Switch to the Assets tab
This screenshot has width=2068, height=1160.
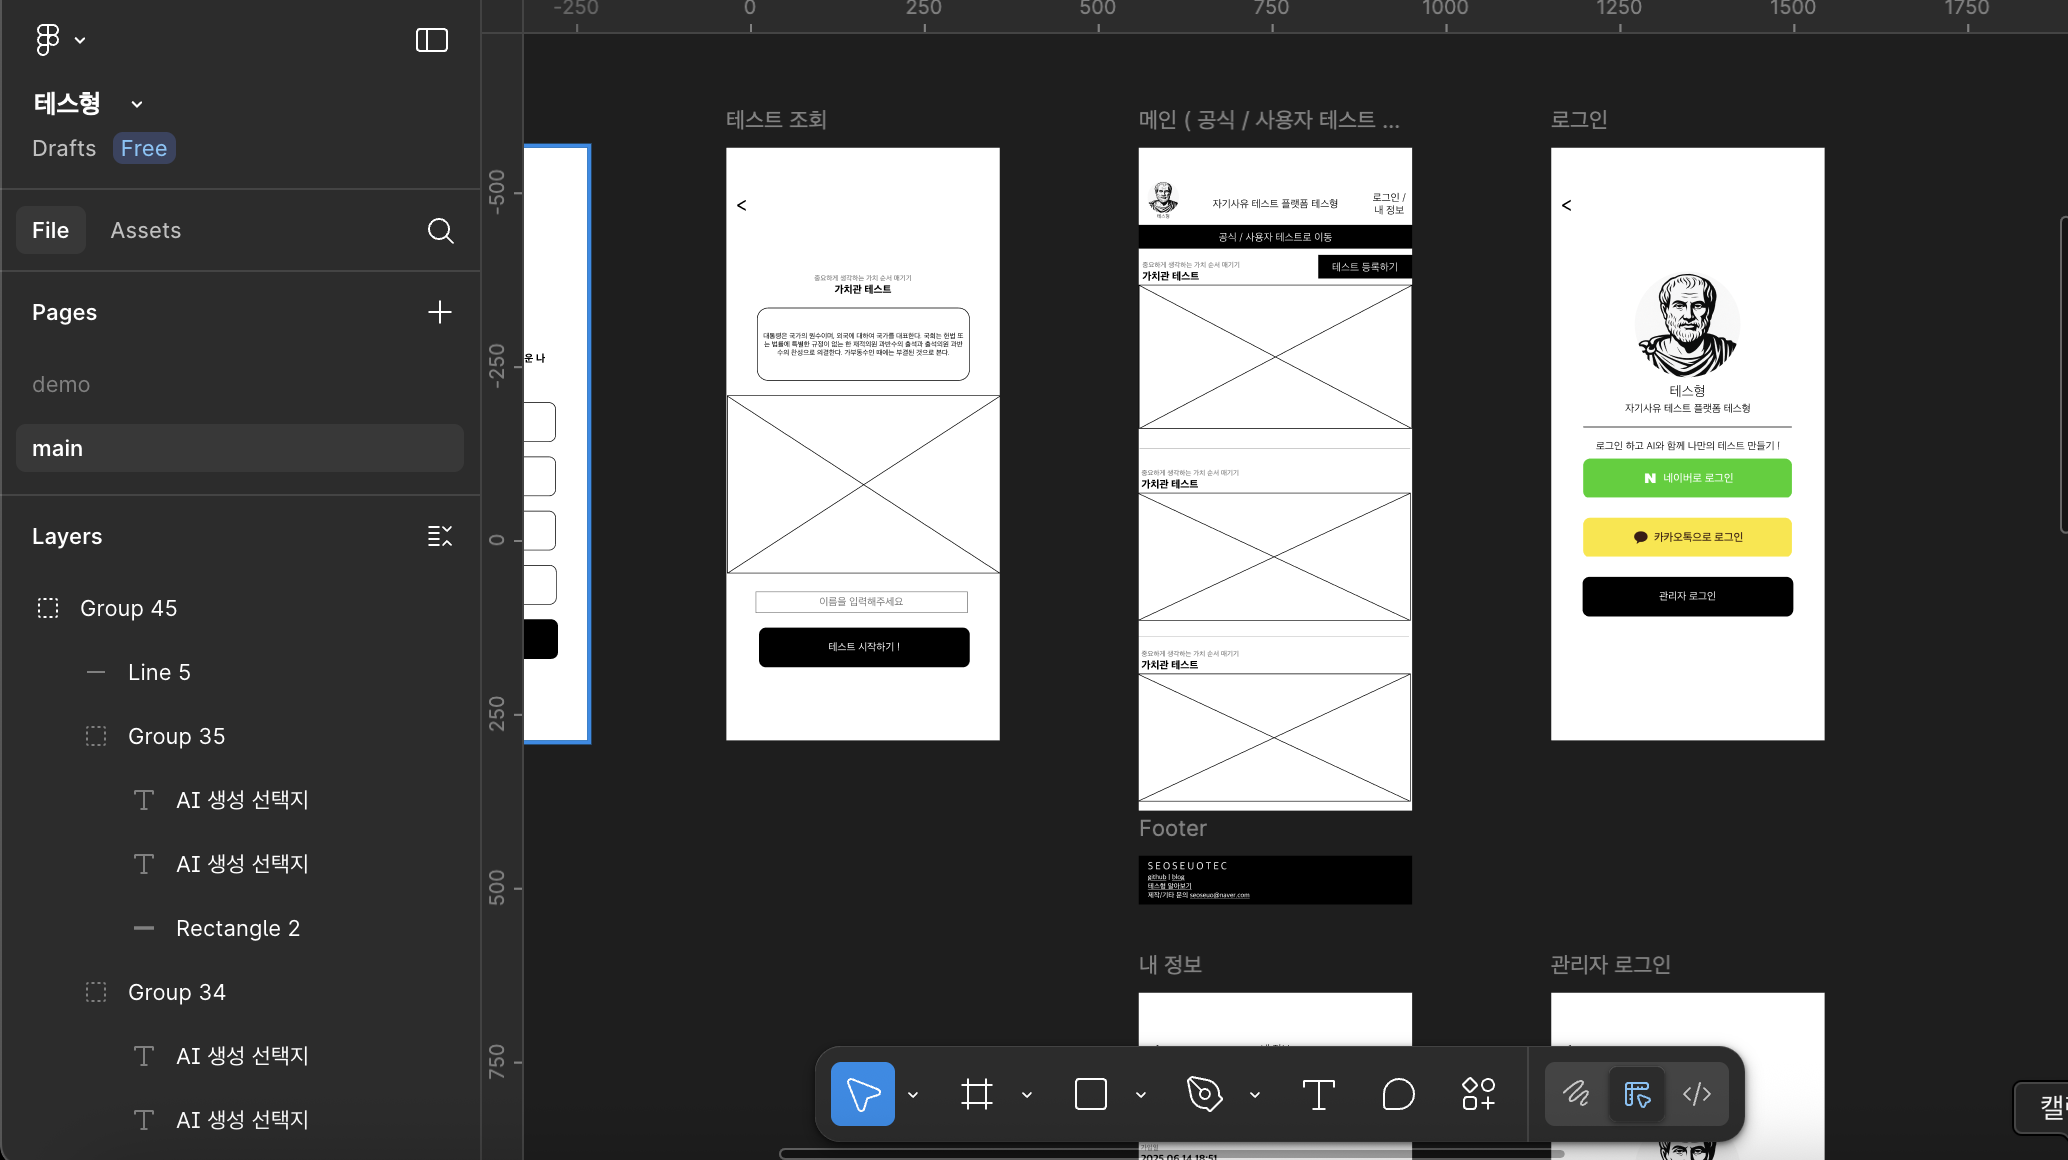tap(146, 231)
